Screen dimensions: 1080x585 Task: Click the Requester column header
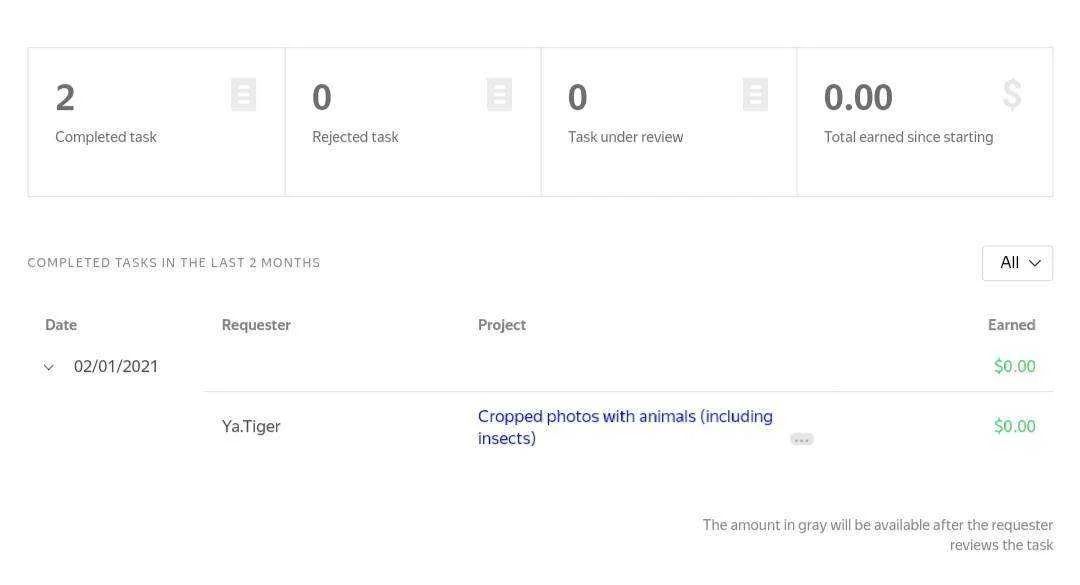(256, 325)
